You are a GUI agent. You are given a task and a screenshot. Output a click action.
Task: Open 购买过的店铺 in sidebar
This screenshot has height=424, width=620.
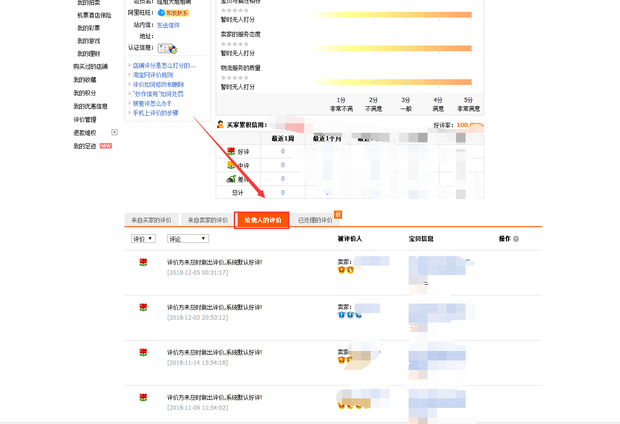[91, 66]
